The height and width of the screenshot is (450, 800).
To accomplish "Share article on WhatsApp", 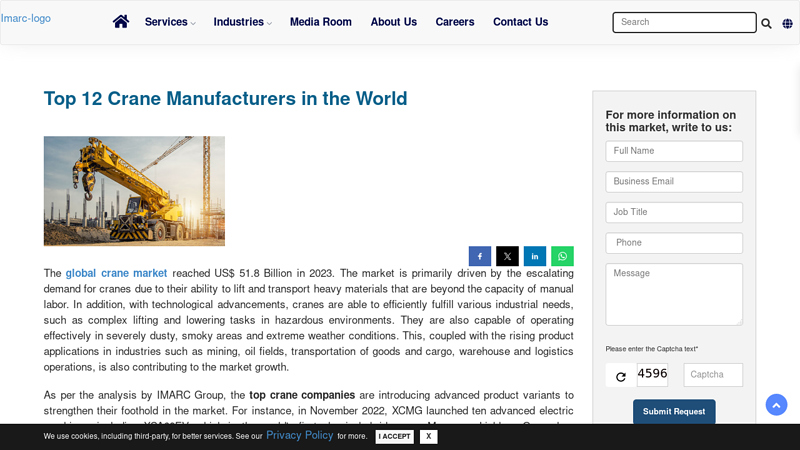I will coord(562,256).
